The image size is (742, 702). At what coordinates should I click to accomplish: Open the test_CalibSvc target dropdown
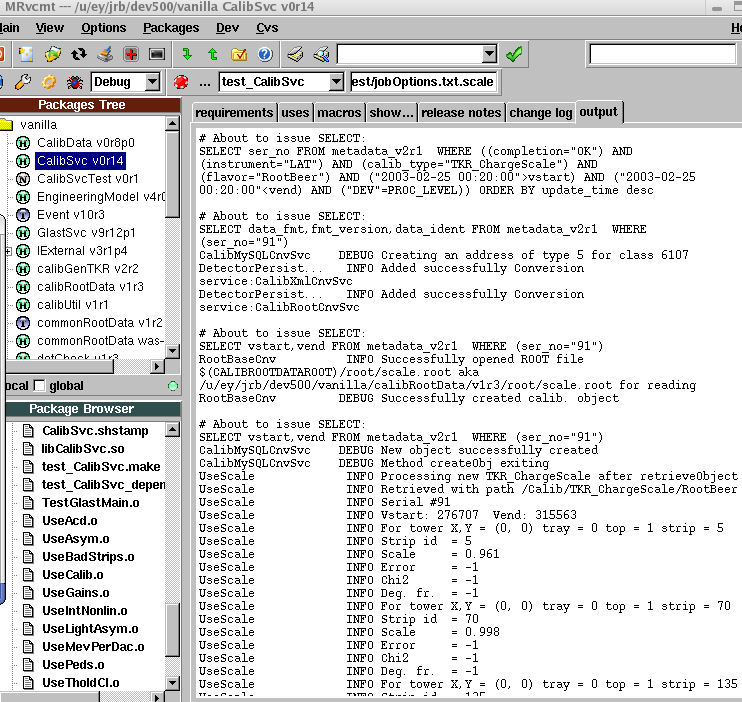tap(335, 82)
